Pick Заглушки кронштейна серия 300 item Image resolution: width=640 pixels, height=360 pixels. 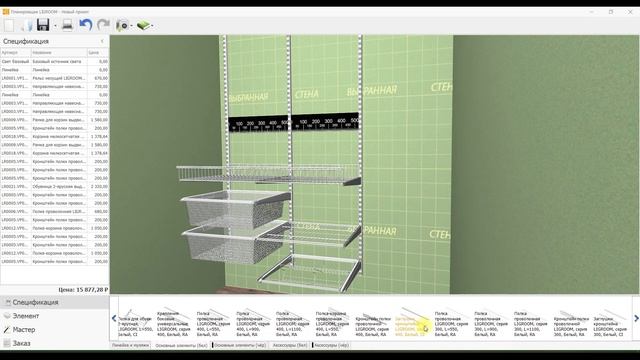(610, 322)
